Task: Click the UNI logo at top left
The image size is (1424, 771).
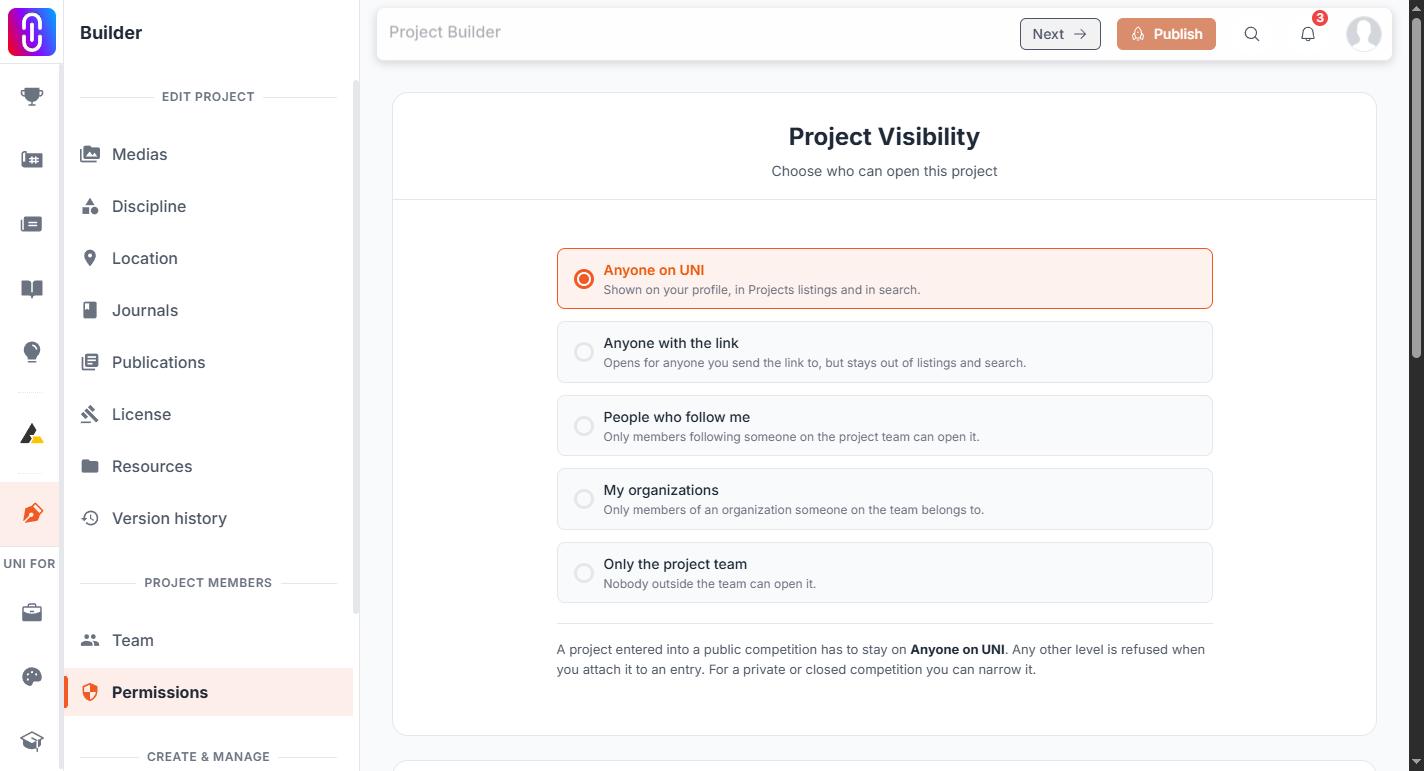Action: pos(32,32)
